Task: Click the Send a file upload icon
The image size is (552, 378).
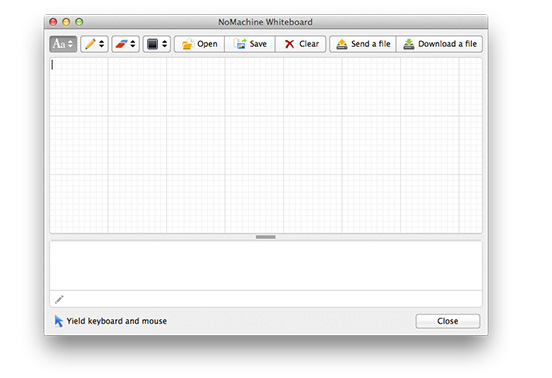Action: click(341, 44)
